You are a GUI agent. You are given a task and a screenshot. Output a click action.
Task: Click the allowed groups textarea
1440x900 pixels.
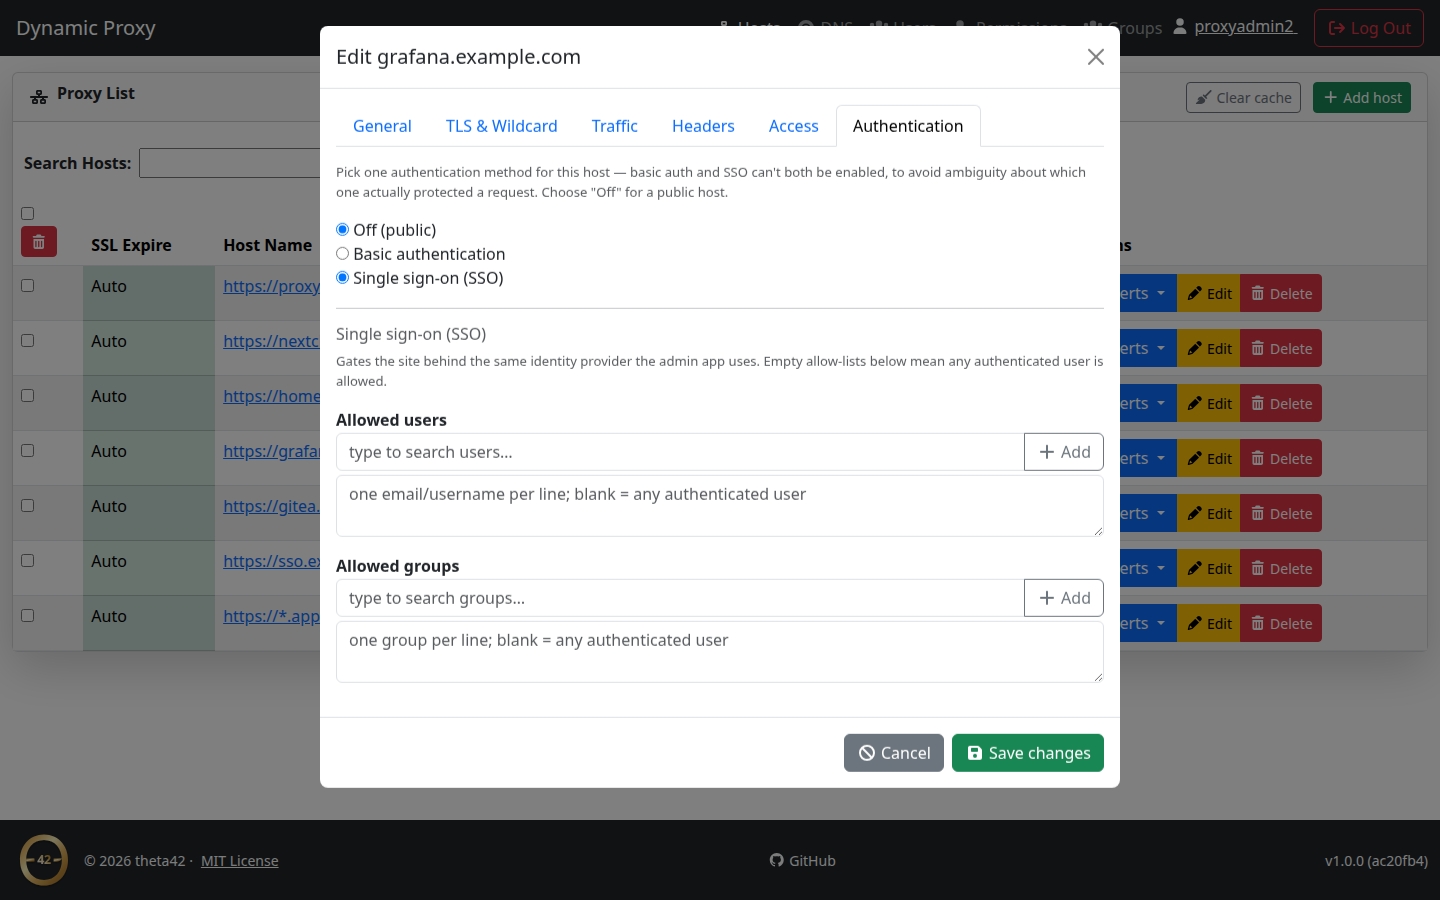pyautogui.click(x=720, y=652)
